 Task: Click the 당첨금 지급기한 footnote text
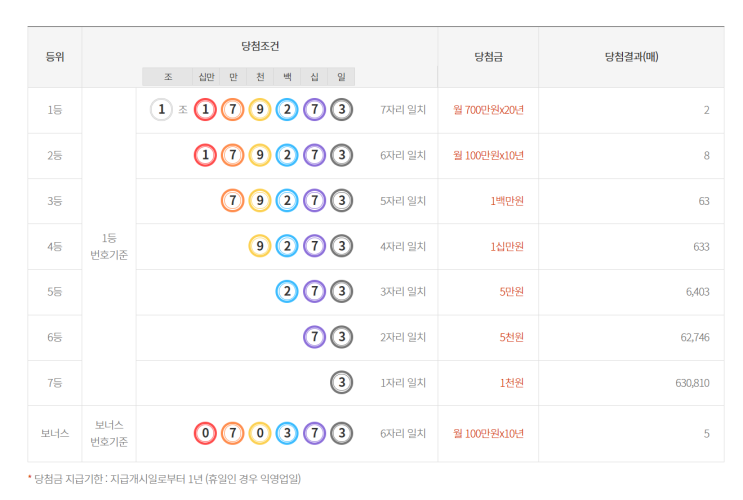click(168, 479)
